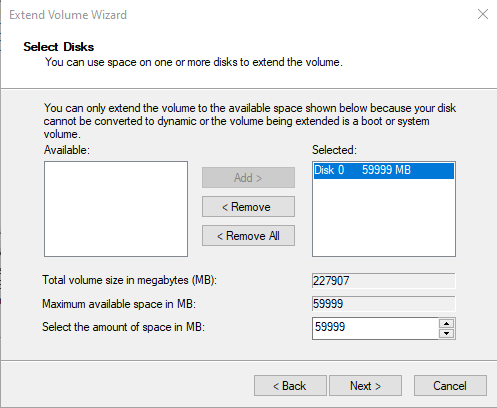The height and width of the screenshot is (408, 497).
Task: Click the < Remove button
Action: [x=248, y=207]
